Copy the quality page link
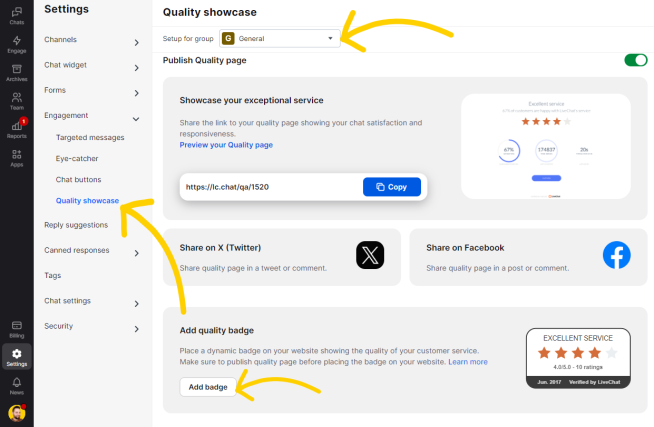 tap(392, 187)
